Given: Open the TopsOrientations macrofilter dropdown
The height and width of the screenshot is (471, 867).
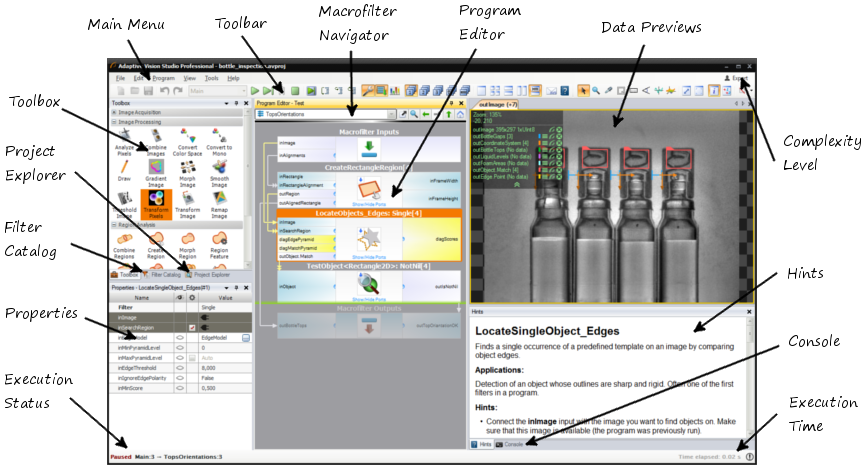Looking at the screenshot, I should 391,115.
